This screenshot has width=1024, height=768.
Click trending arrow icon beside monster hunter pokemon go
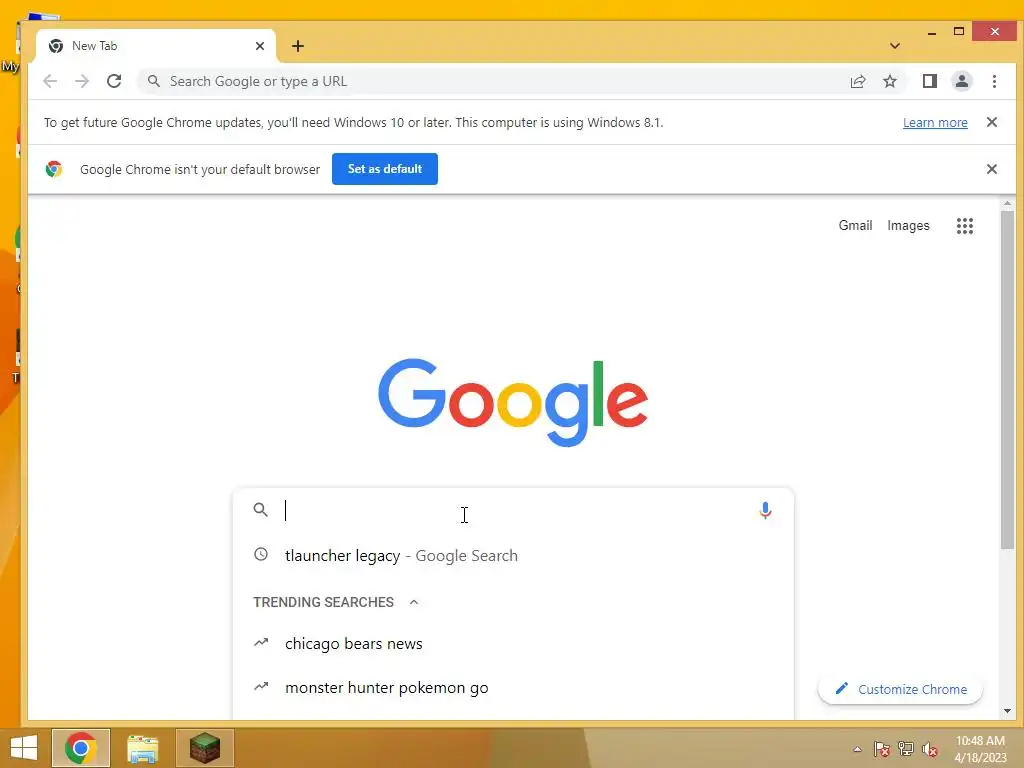tap(261, 686)
